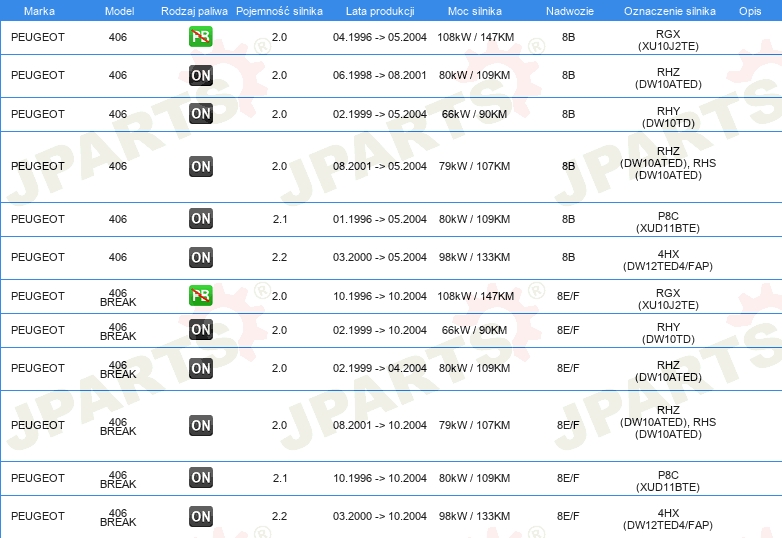This screenshot has height=538, width=782.
Task: Click the ON icon in the 406 79kW row
Action: [x=200, y=167]
